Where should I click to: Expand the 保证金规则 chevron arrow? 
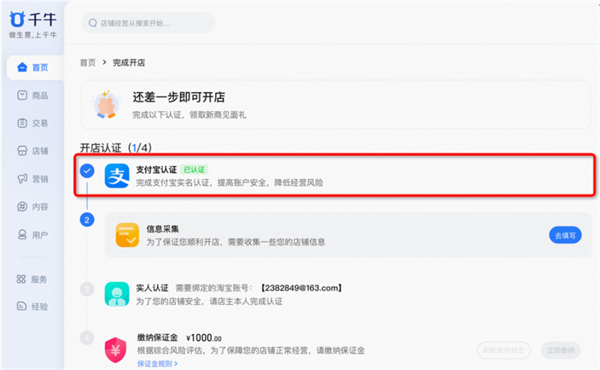[176, 363]
